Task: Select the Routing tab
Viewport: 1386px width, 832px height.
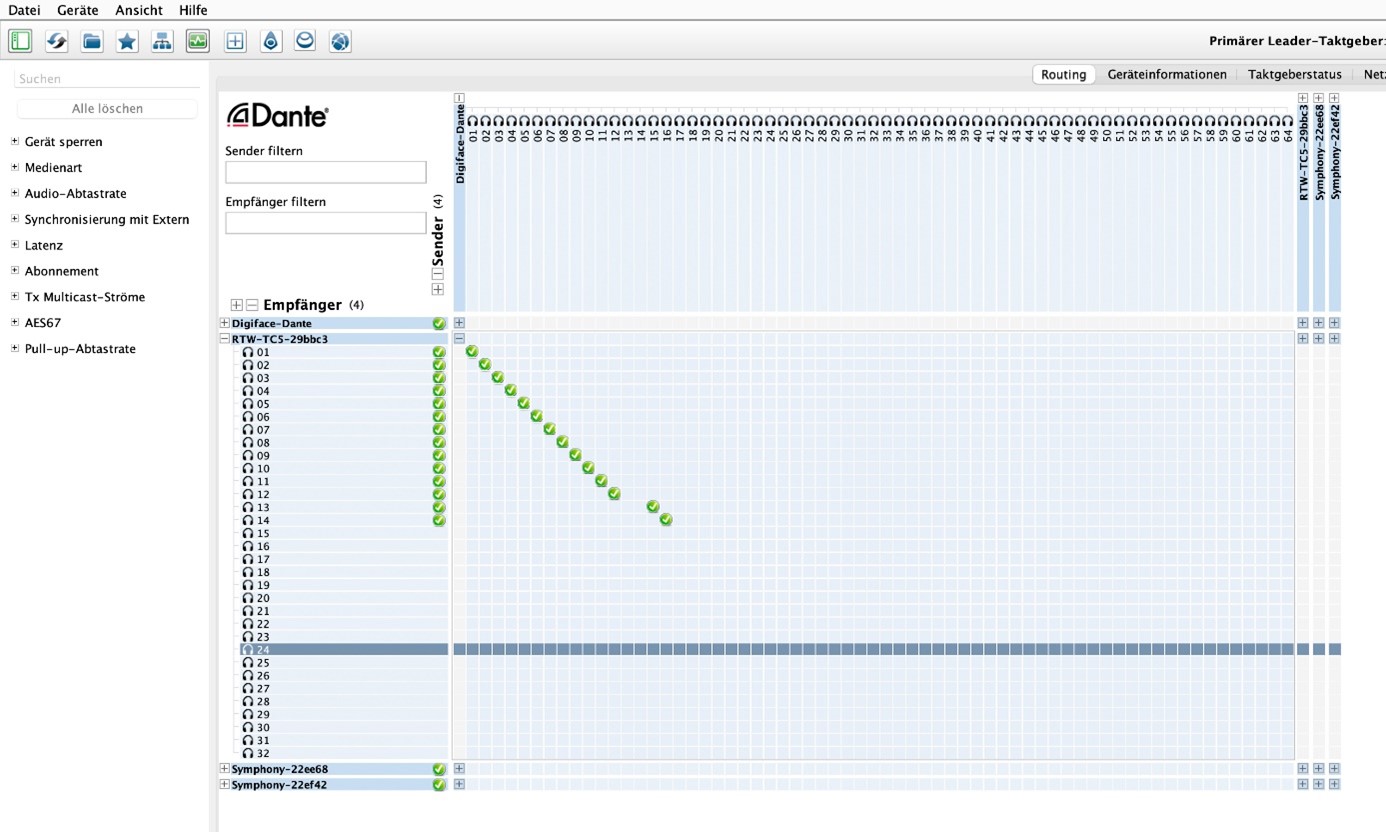Action: pos(1063,74)
